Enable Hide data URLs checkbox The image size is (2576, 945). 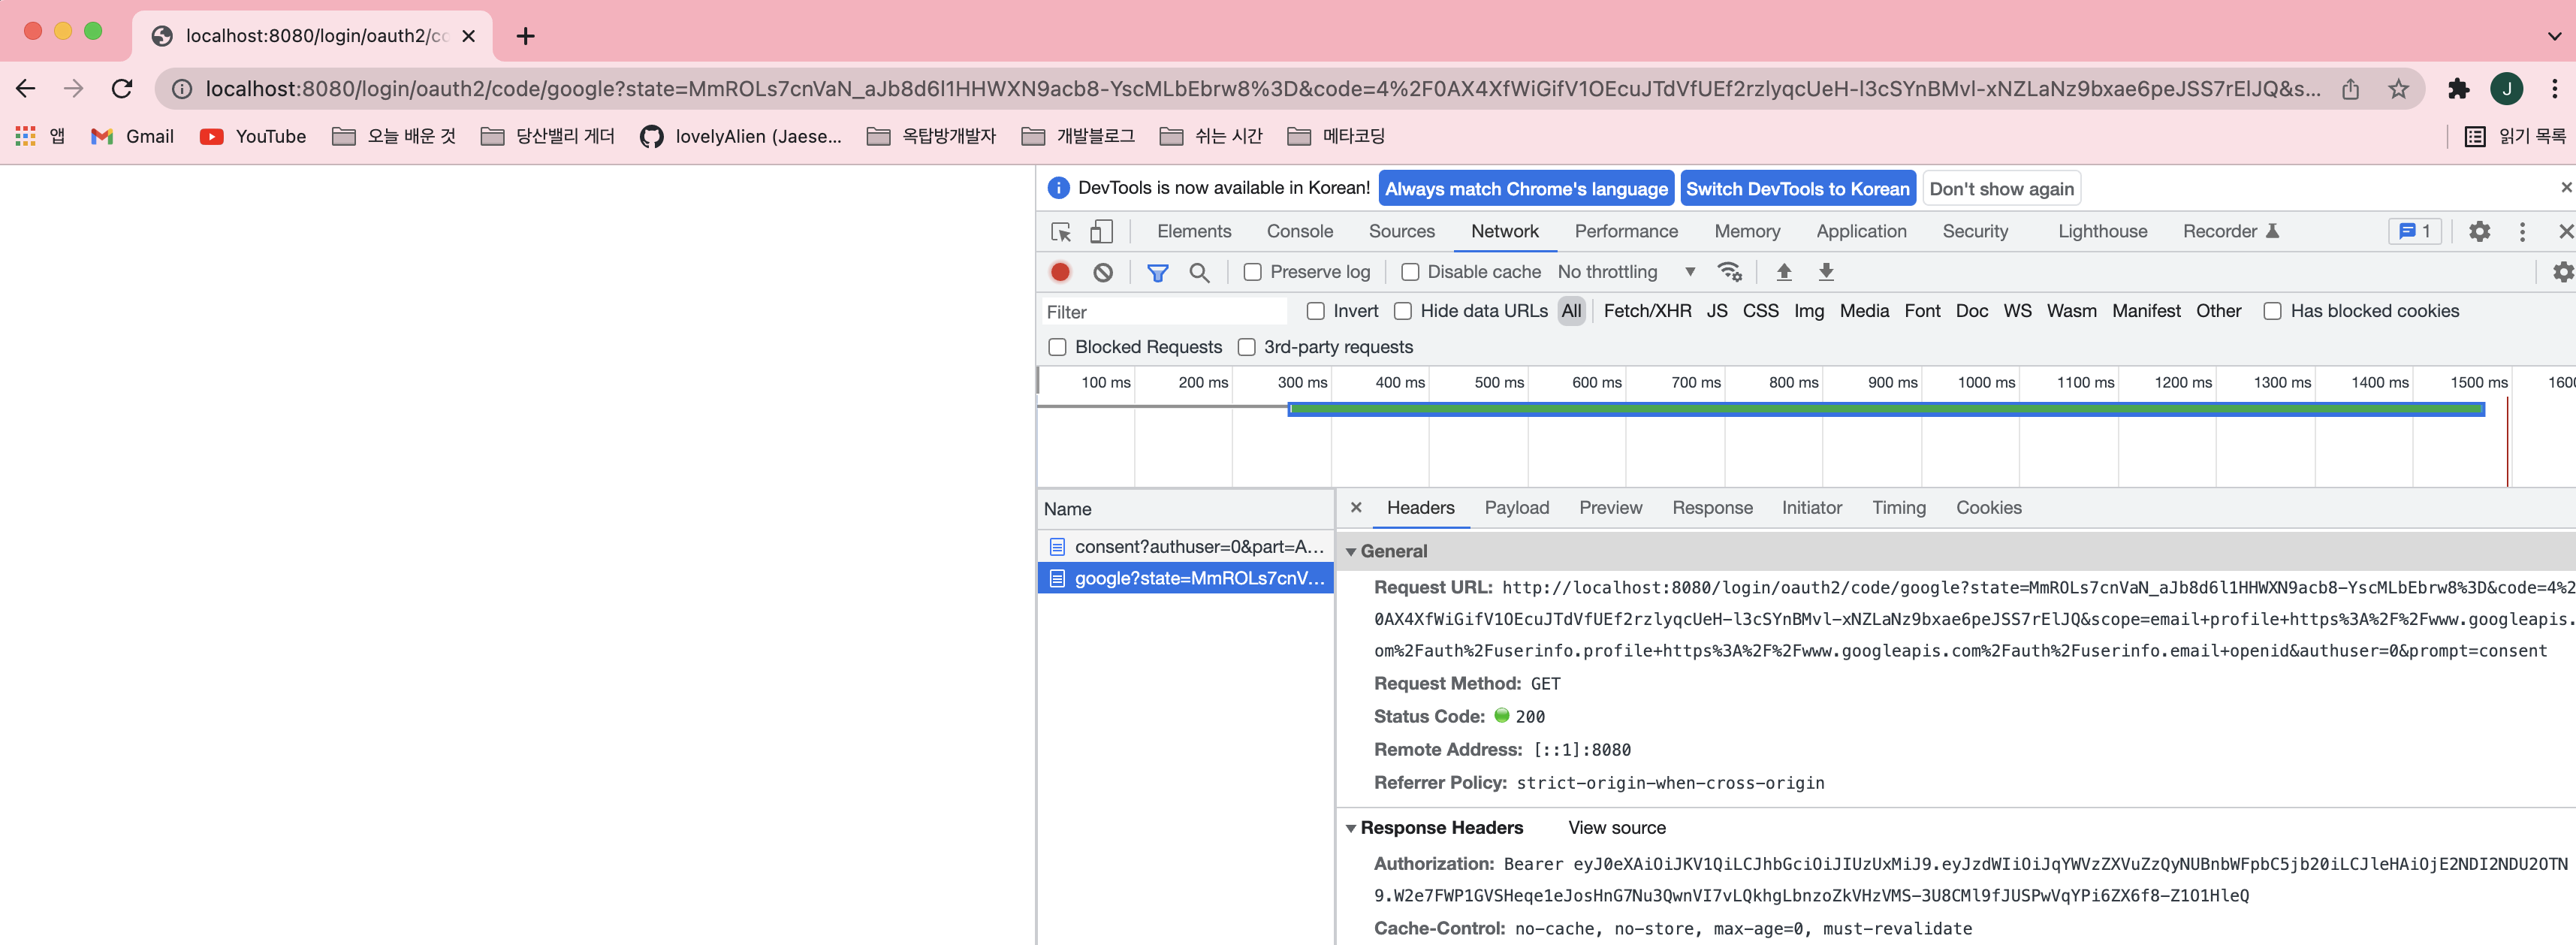coord(1403,311)
